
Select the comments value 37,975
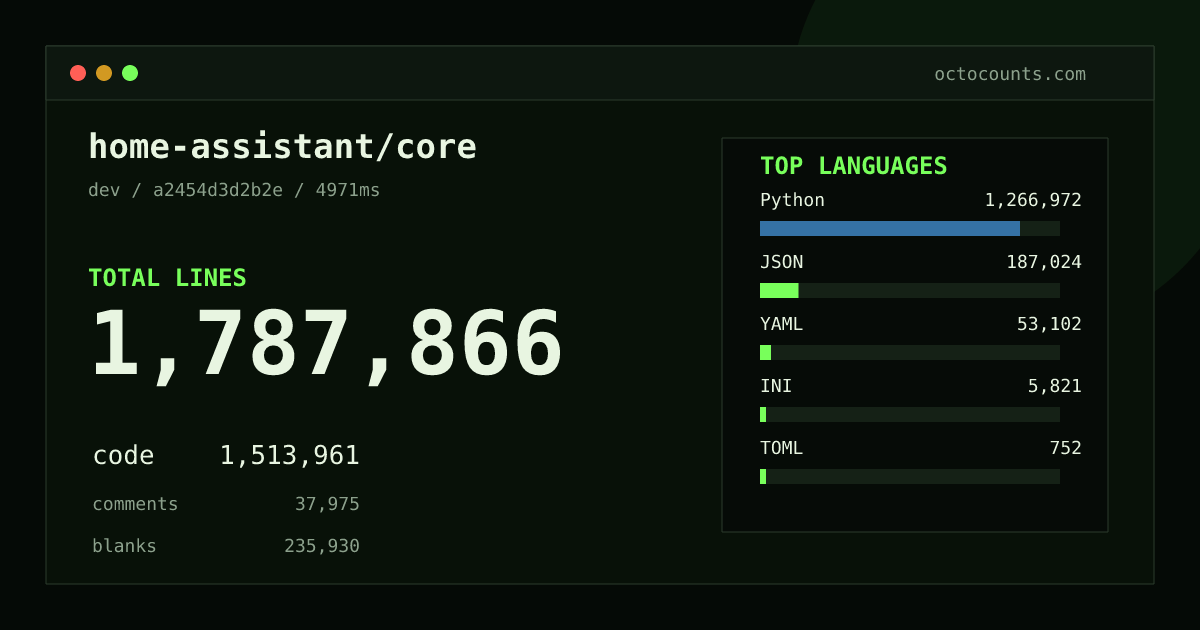327,504
